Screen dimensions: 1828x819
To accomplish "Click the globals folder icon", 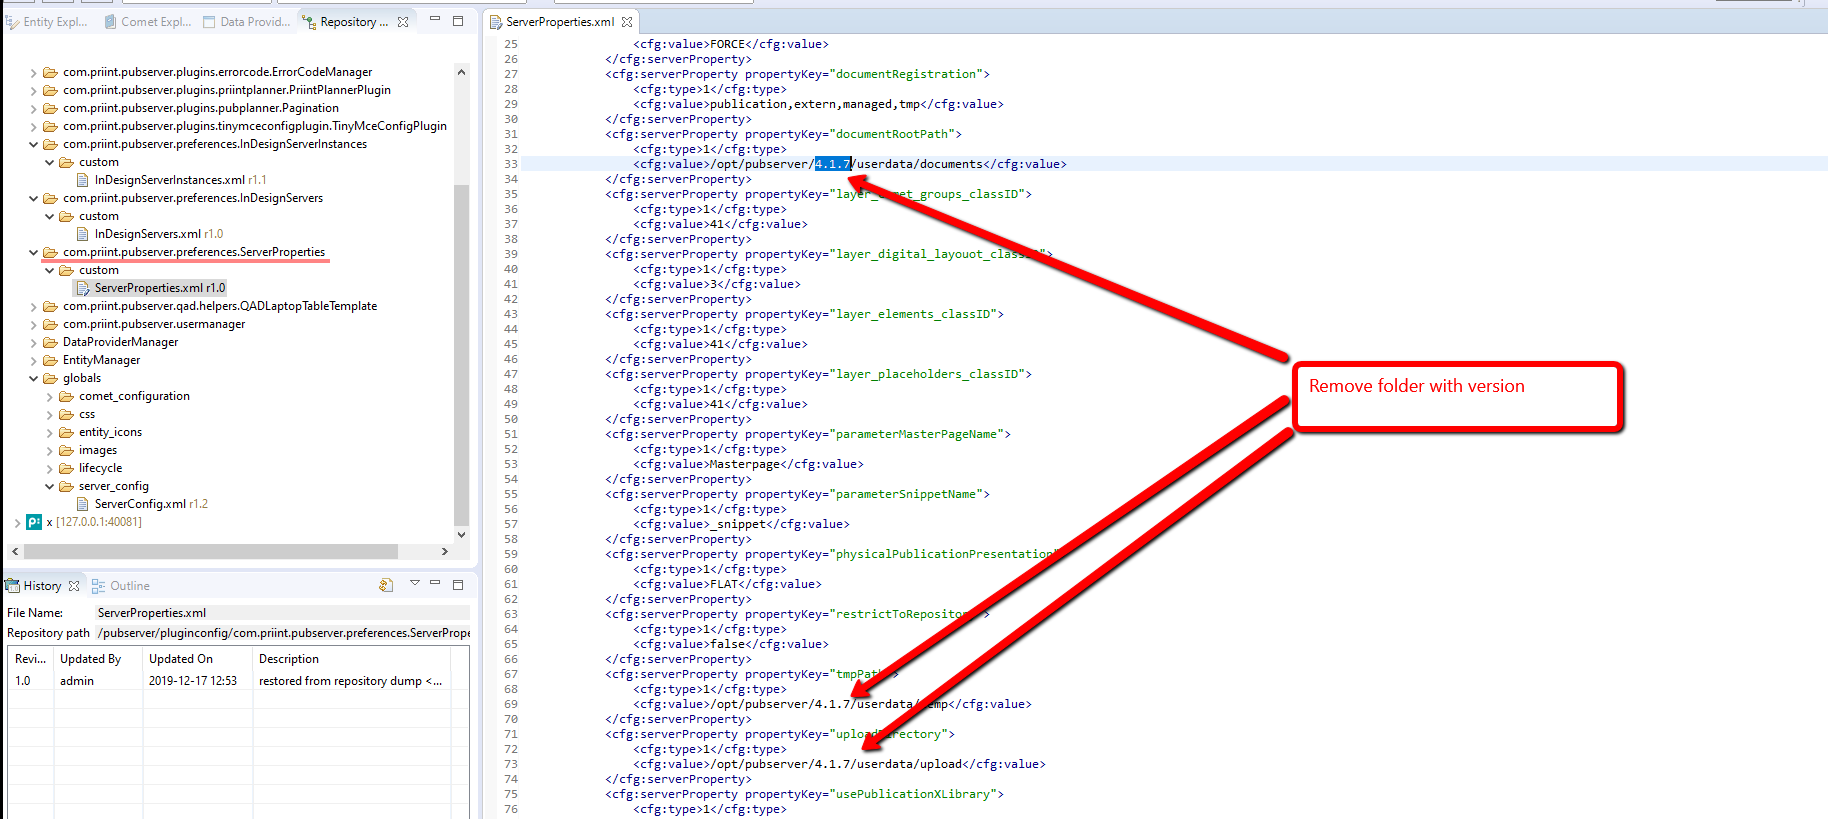I will [50, 378].
